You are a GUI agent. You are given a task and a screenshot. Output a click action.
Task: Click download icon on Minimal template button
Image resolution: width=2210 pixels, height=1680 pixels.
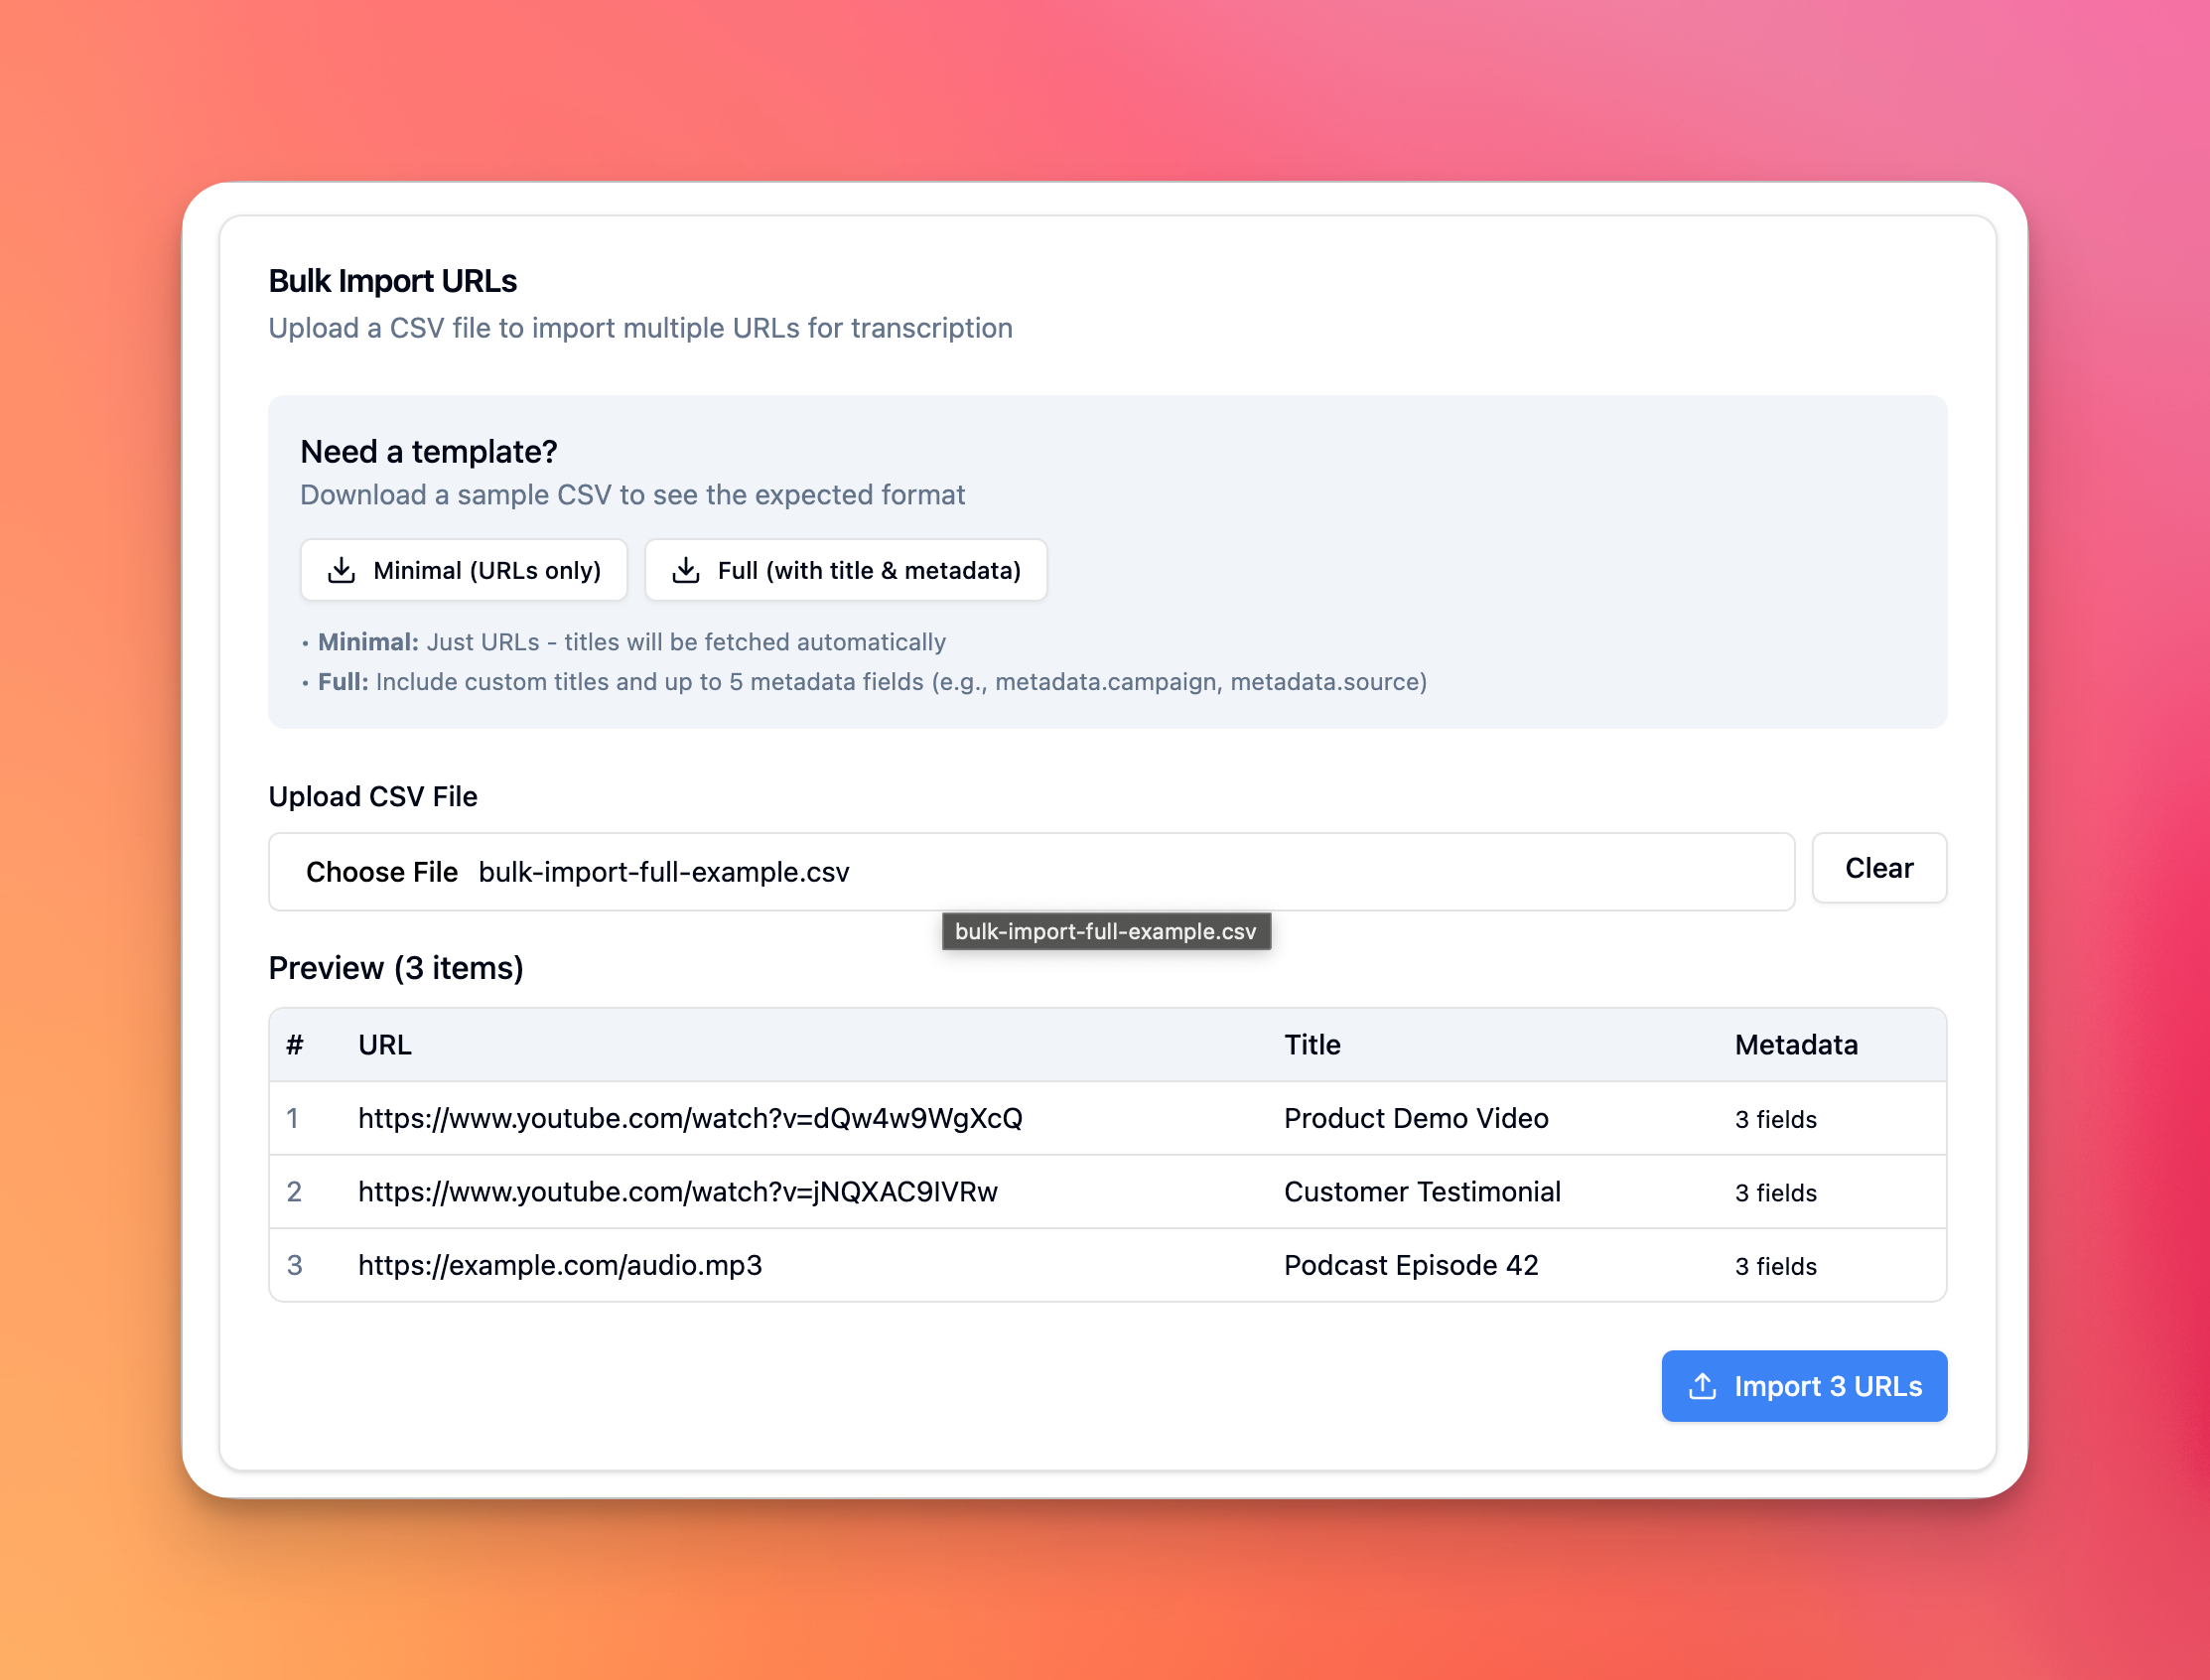[341, 570]
